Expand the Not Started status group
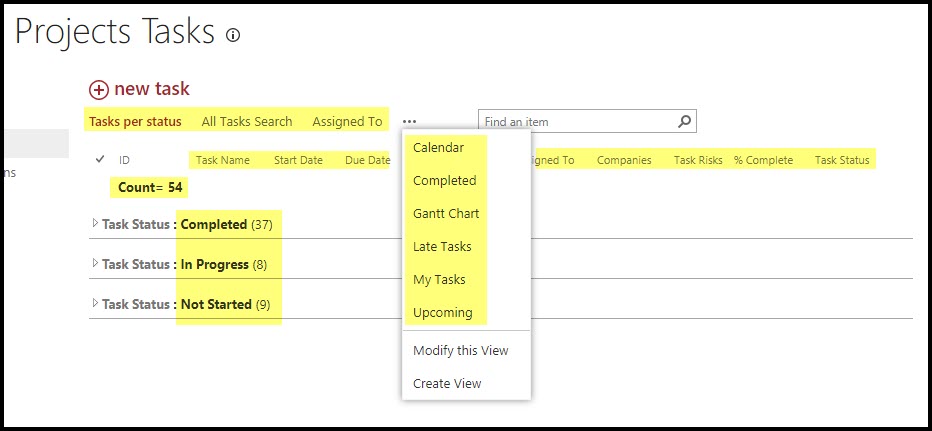Image resolution: width=932 pixels, height=431 pixels. (x=95, y=303)
